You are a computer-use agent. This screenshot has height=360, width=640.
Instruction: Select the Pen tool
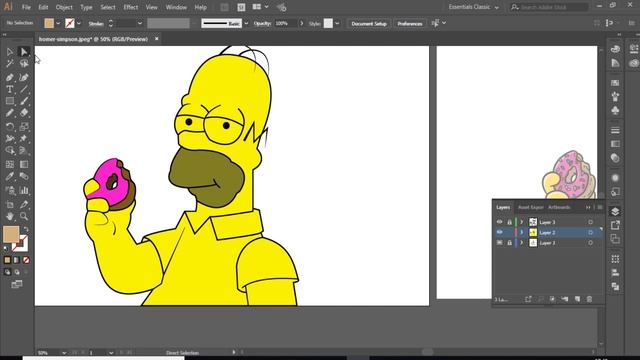tap(9, 77)
